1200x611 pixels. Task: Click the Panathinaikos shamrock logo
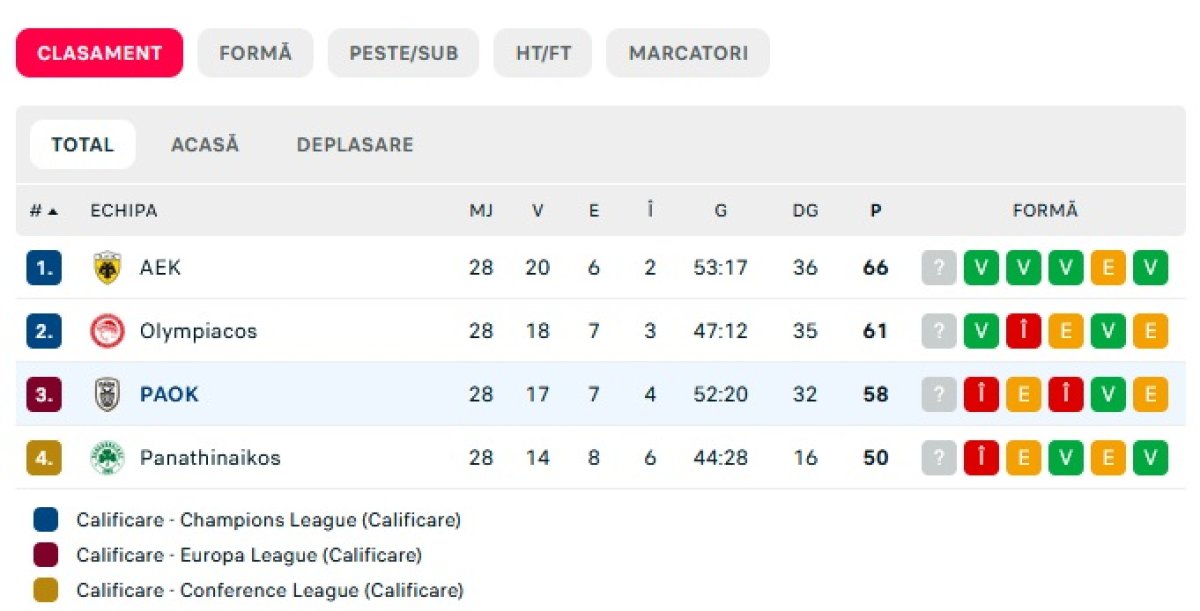tap(107, 458)
